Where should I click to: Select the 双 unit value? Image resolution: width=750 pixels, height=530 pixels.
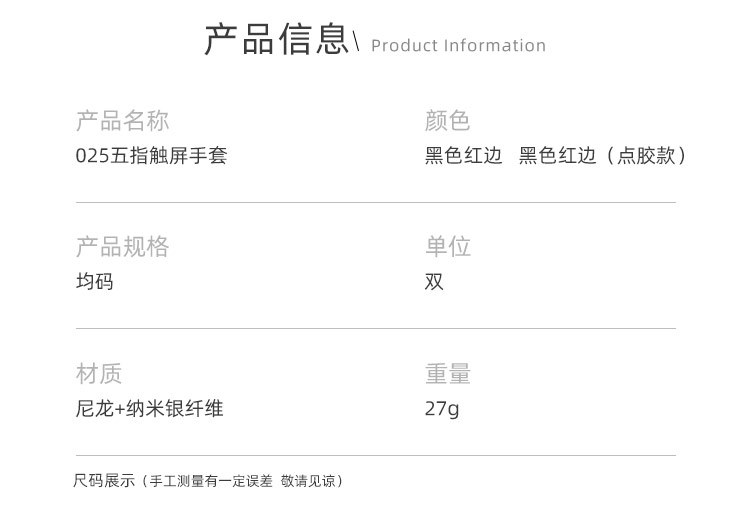(434, 282)
